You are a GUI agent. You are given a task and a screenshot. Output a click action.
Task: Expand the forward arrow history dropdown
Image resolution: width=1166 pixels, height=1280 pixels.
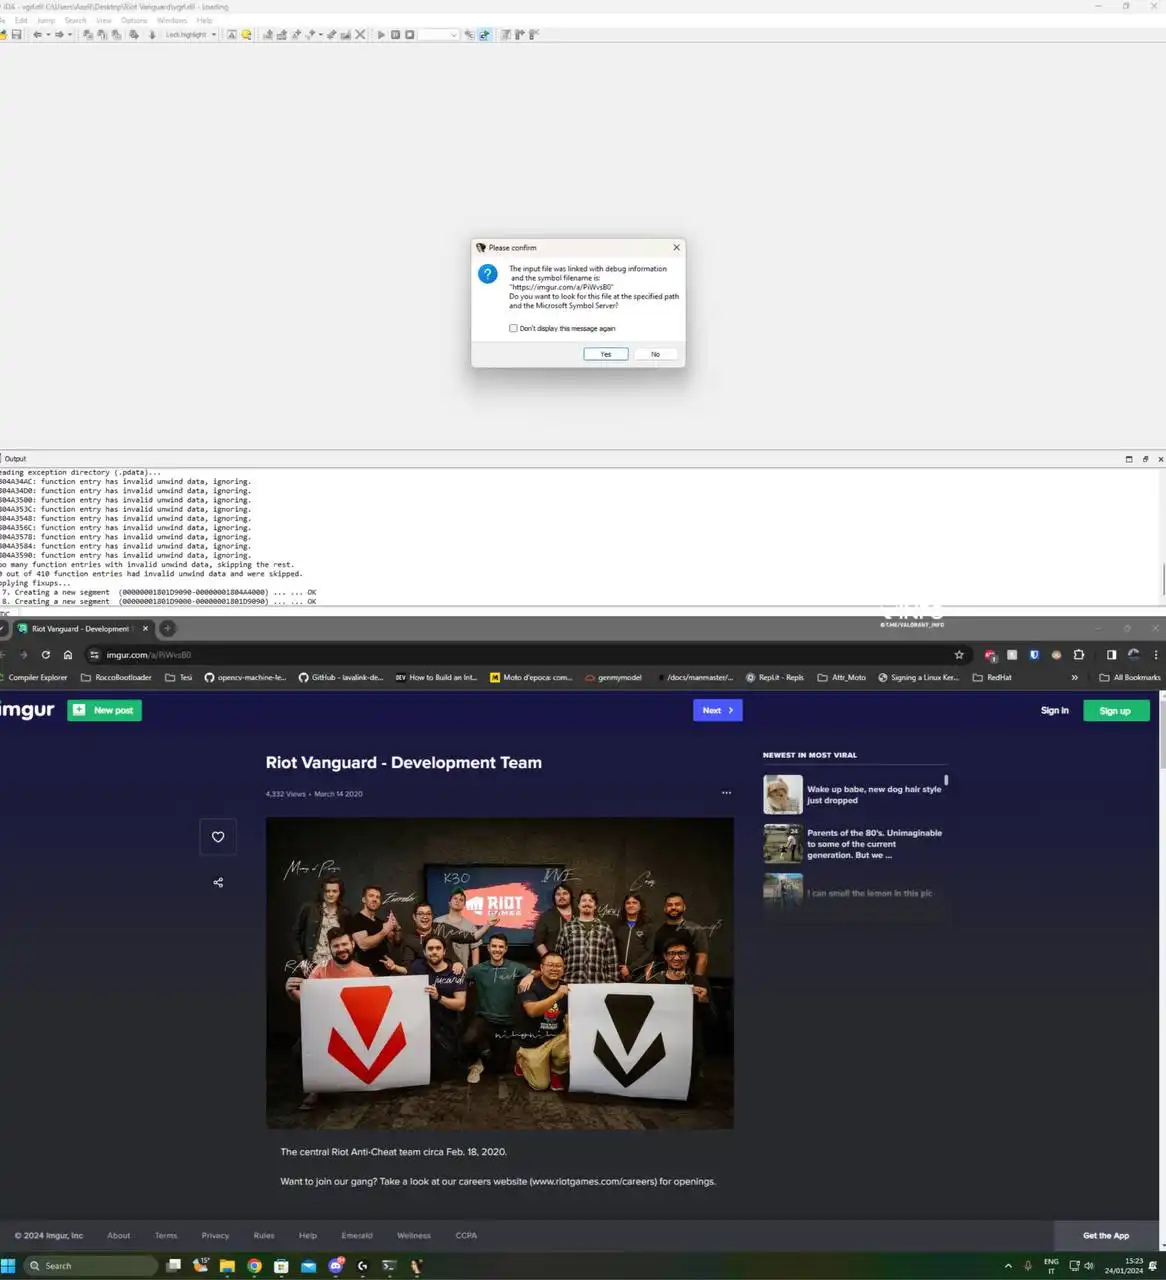tap(70, 35)
